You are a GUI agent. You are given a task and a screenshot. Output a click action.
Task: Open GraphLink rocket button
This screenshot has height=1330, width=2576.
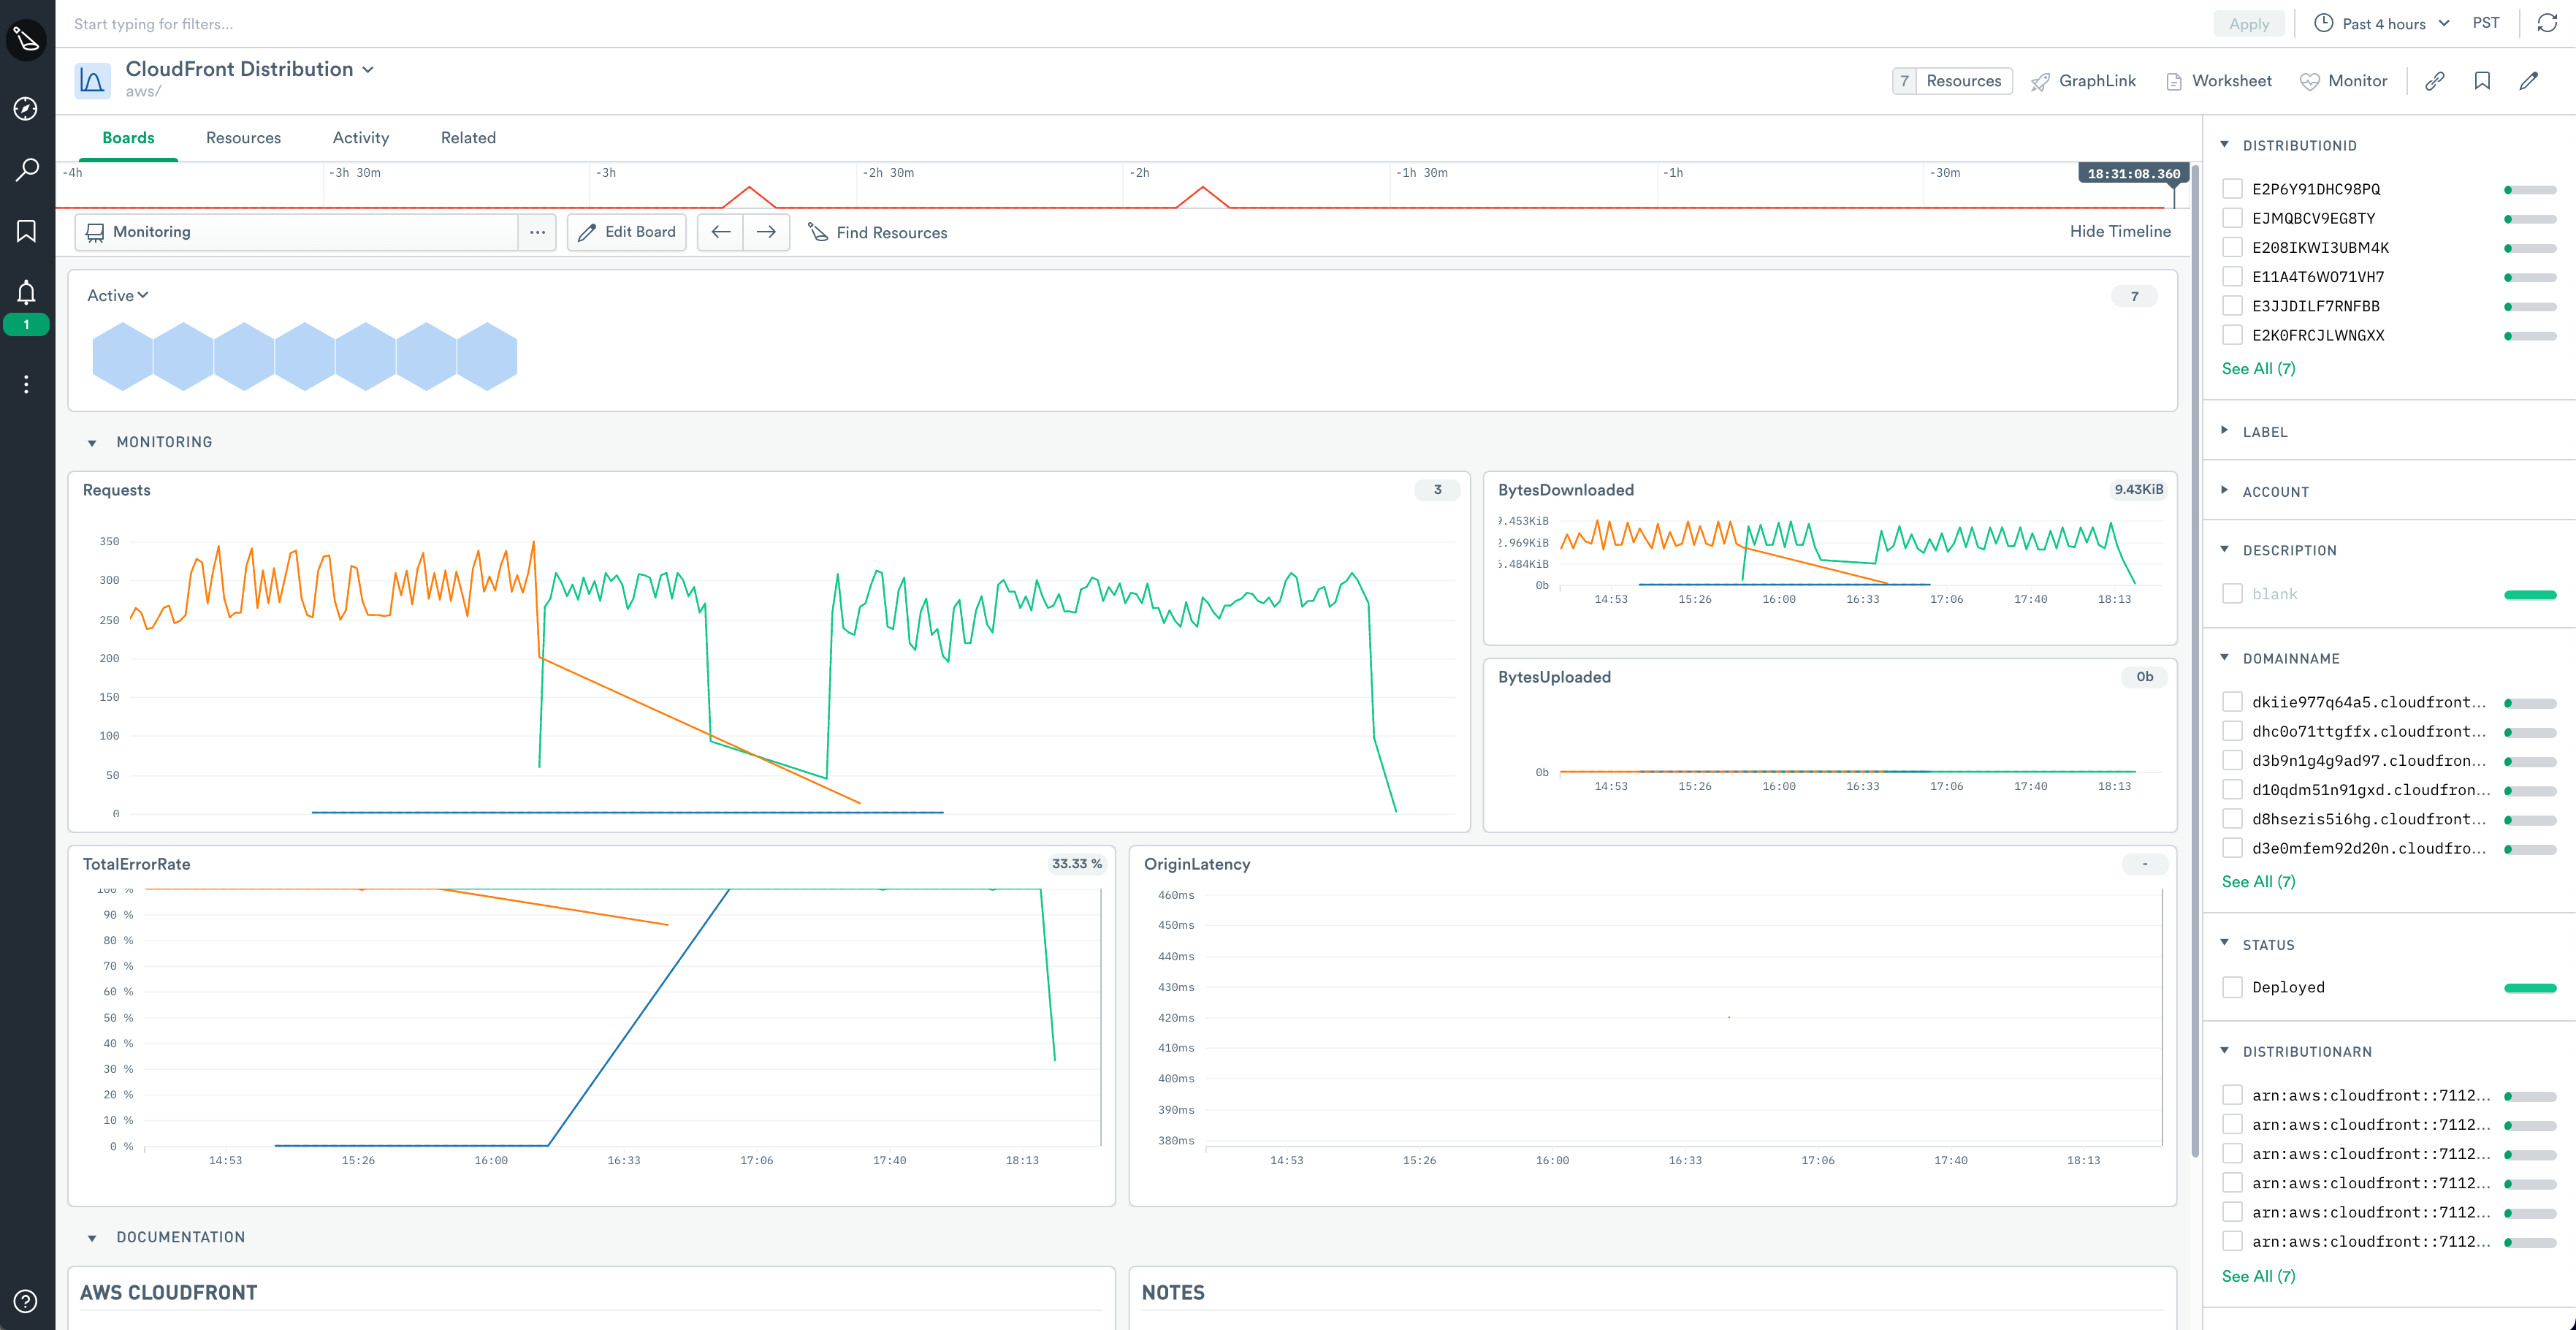[x=2084, y=81]
